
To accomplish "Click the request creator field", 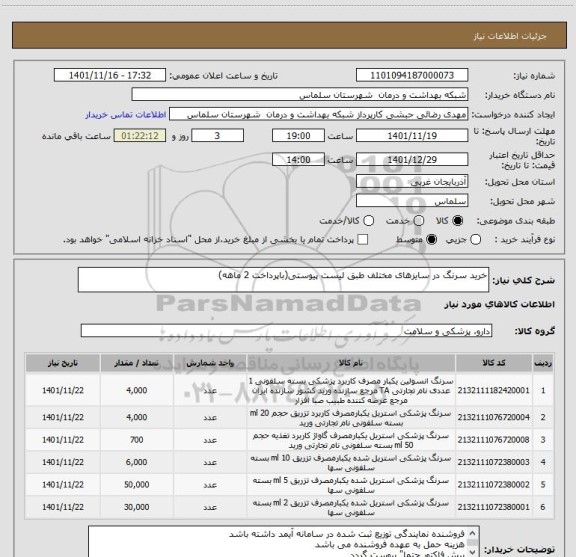I will coord(318,115).
